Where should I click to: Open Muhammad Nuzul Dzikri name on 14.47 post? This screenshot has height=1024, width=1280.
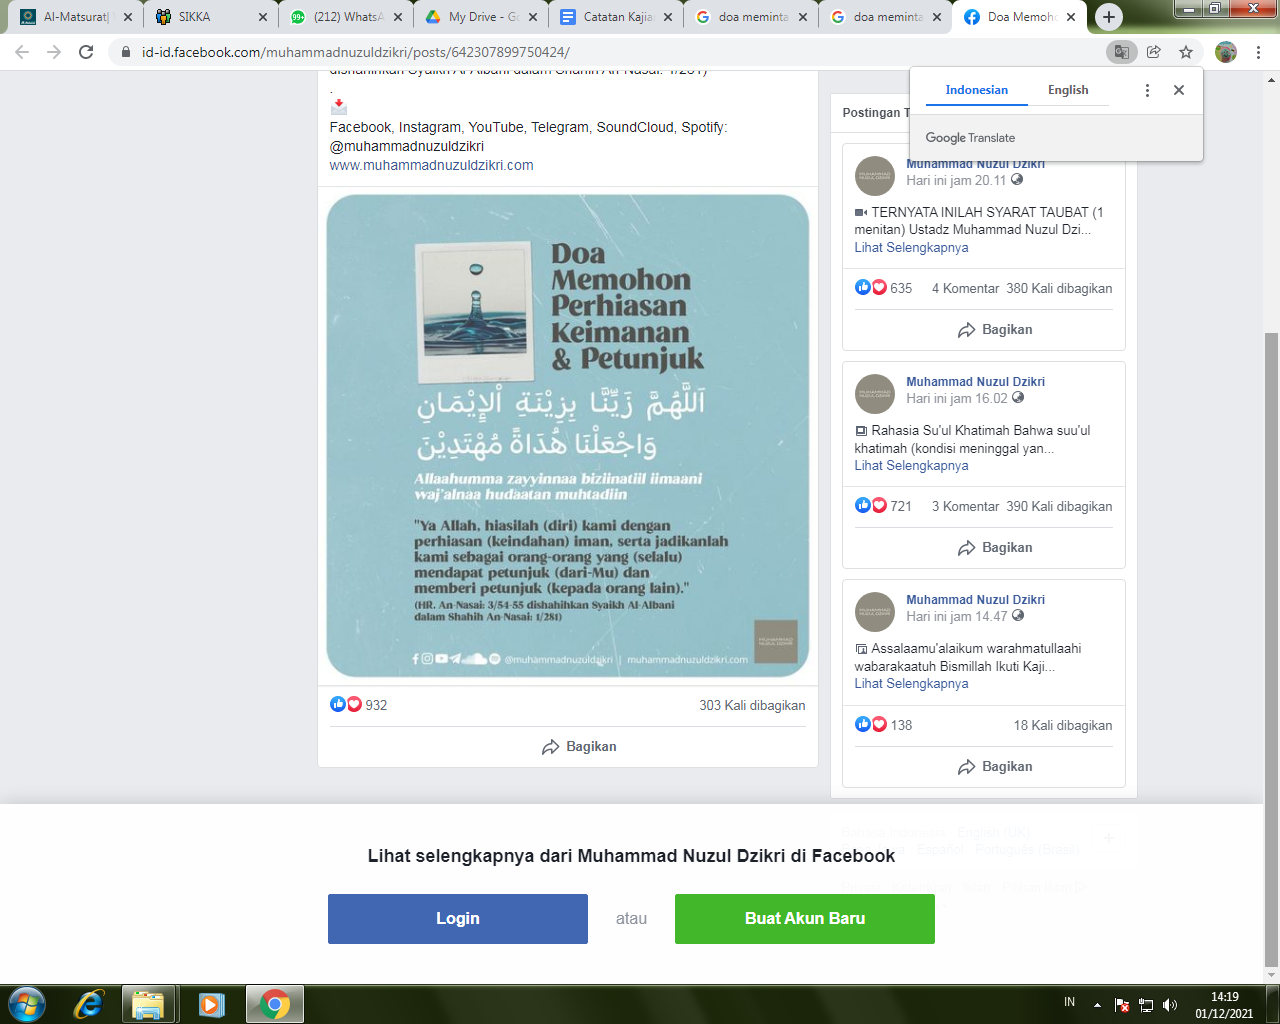tap(975, 599)
